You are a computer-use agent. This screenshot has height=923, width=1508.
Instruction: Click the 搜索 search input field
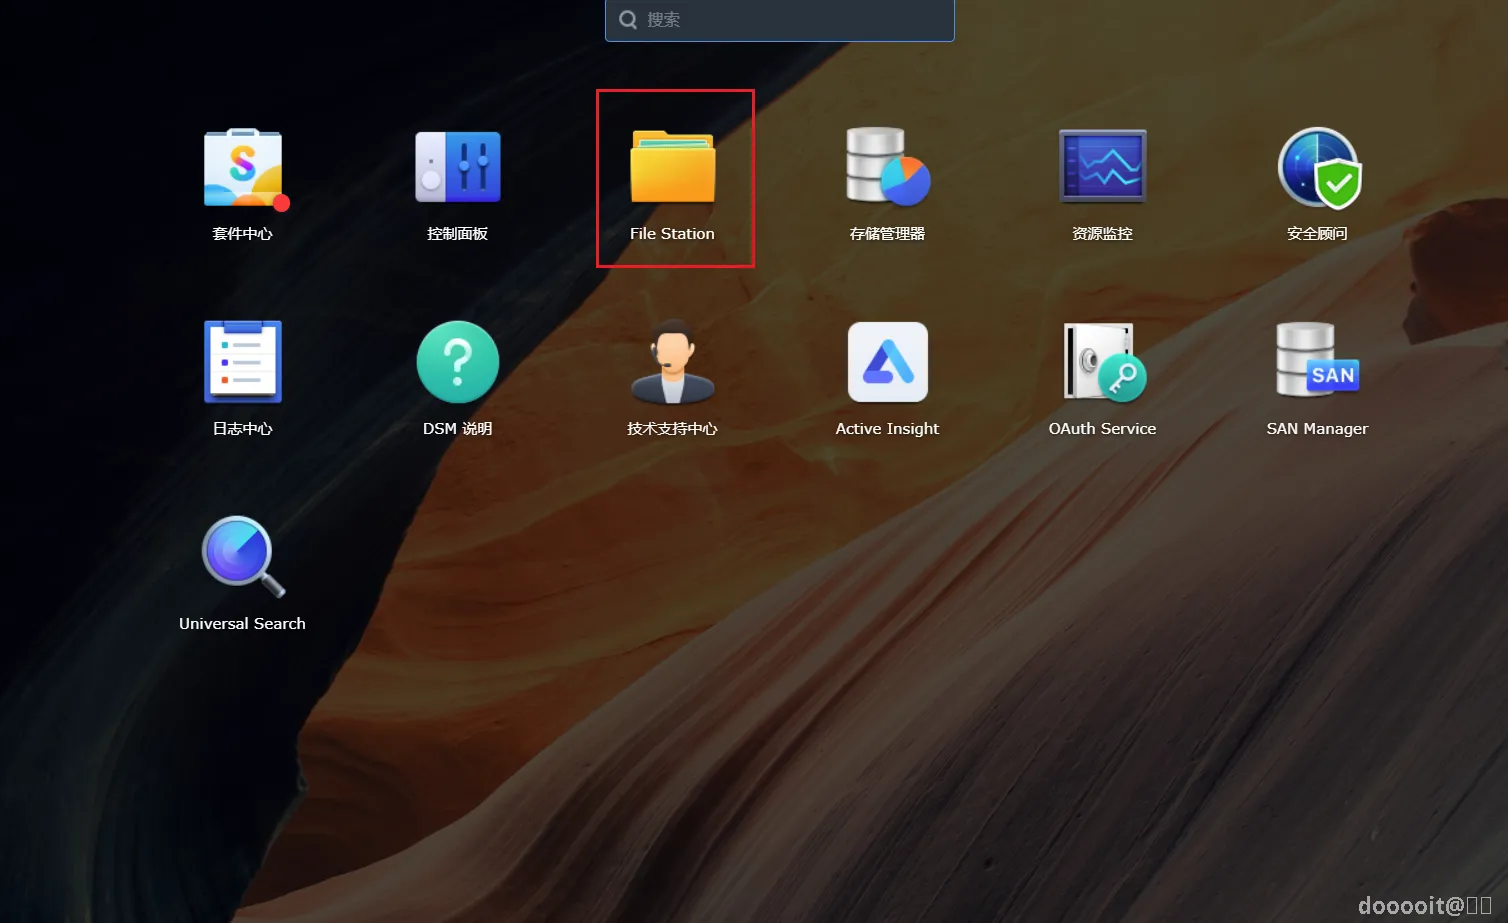780,20
